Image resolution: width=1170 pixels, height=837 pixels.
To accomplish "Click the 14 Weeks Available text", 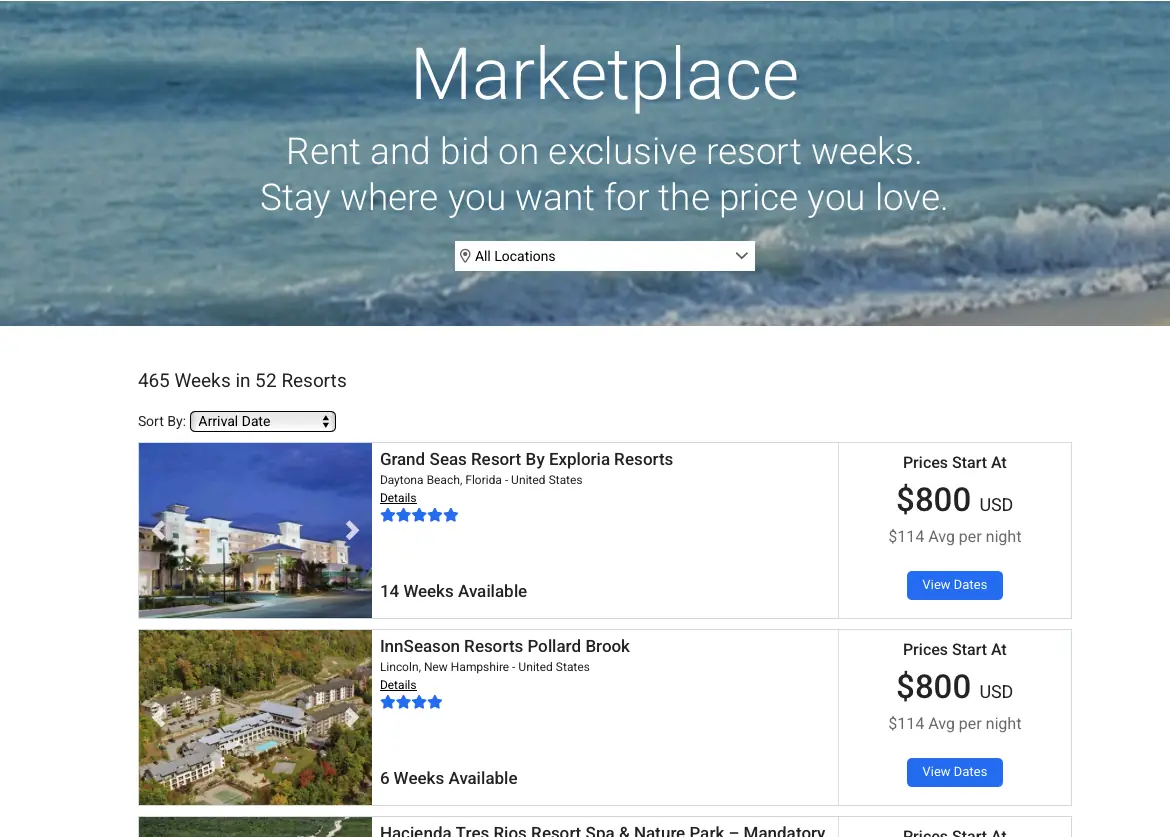I will pyautogui.click(x=453, y=592).
